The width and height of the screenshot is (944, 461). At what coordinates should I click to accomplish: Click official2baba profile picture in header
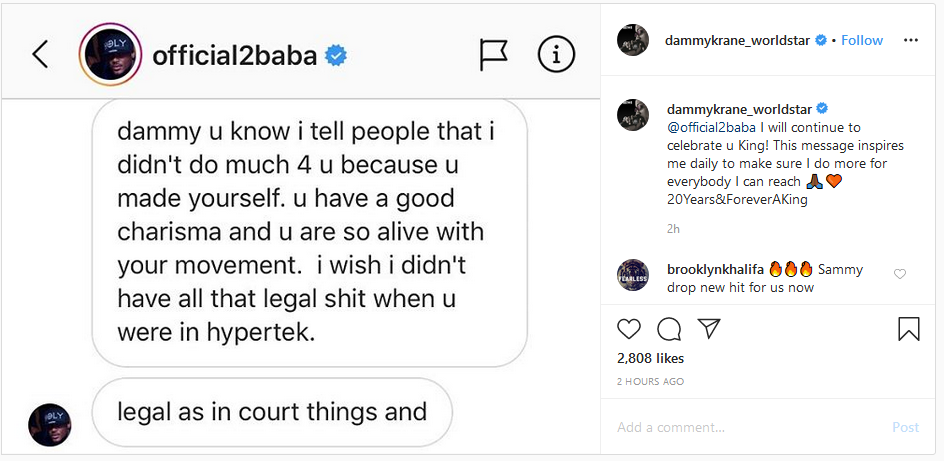(107, 55)
